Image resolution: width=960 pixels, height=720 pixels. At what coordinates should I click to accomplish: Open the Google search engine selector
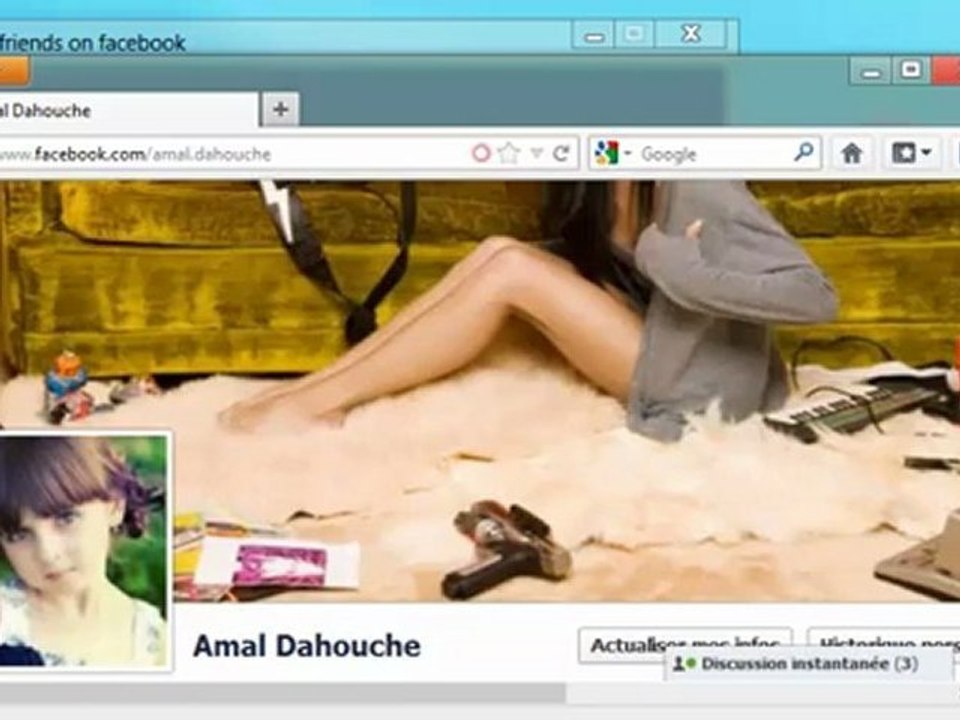[x=612, y=153]
